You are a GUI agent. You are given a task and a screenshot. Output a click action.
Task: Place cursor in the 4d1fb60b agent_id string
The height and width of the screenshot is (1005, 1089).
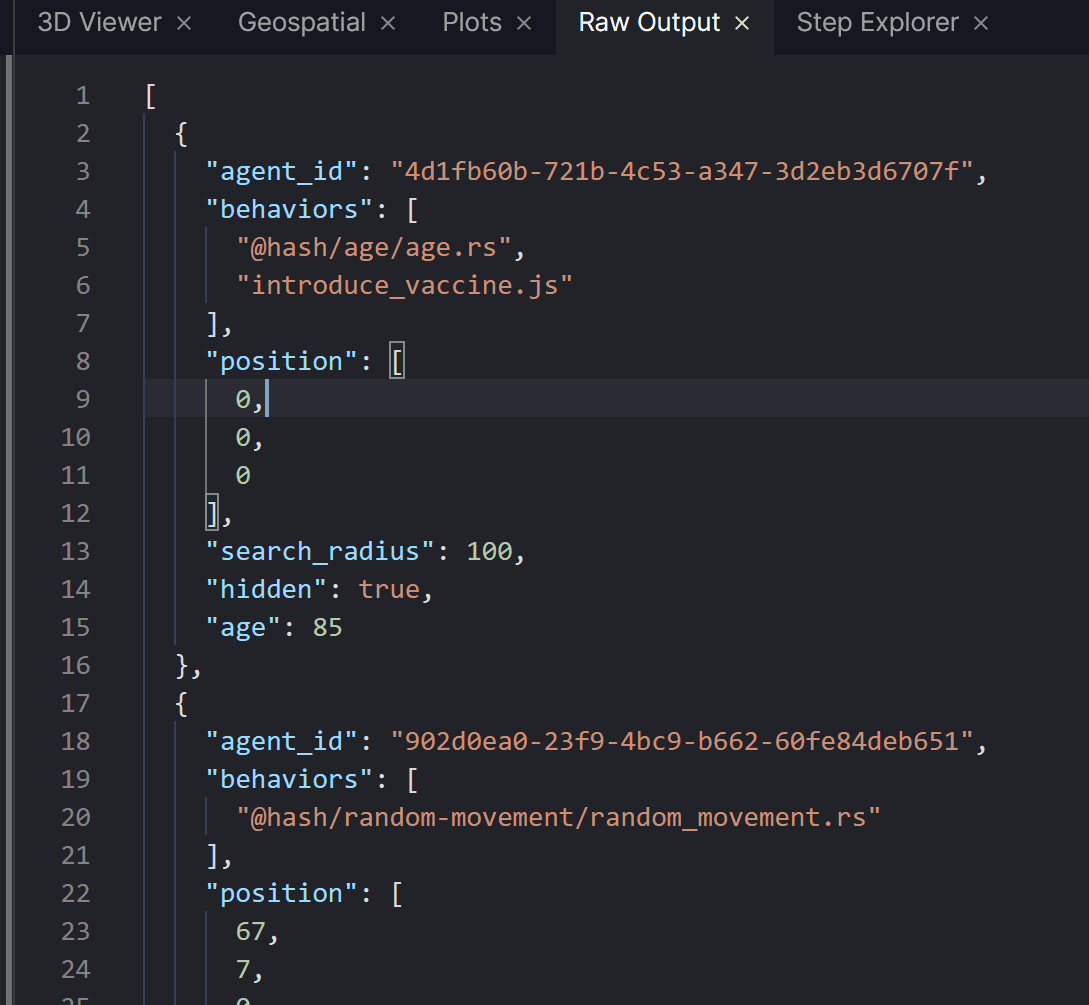point(682,172)
